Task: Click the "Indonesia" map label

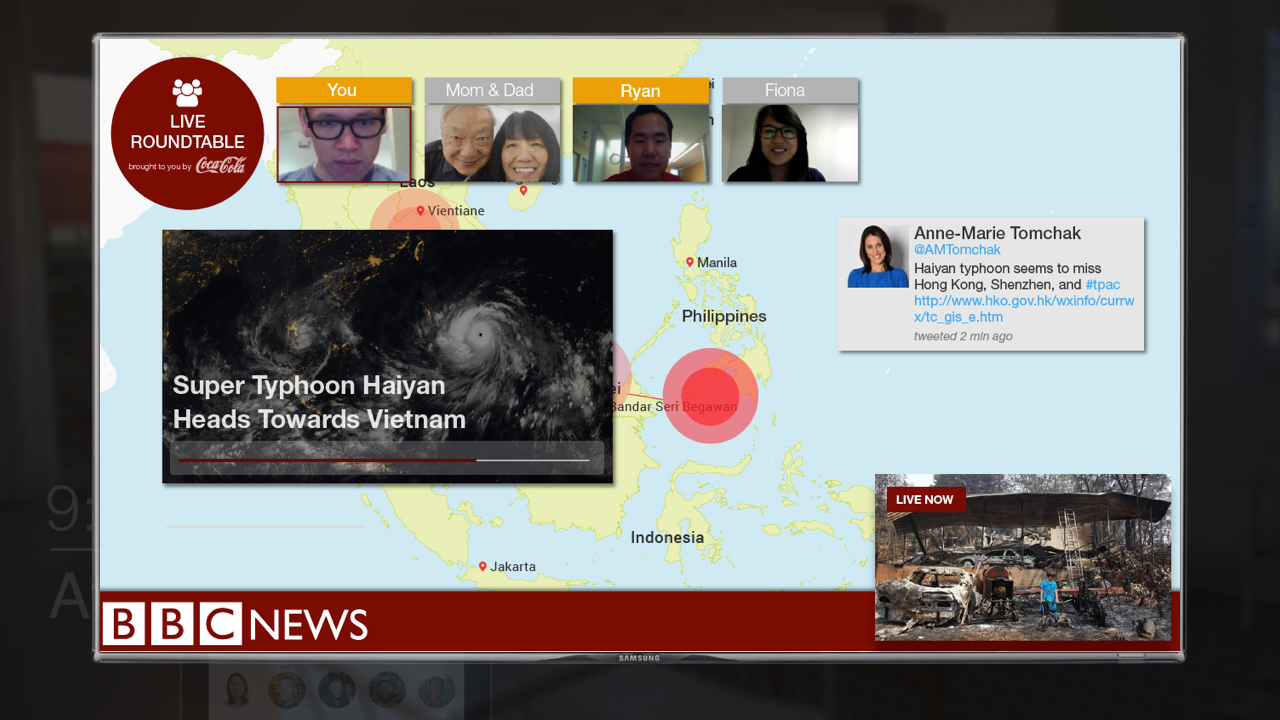Action: (667, 537)
